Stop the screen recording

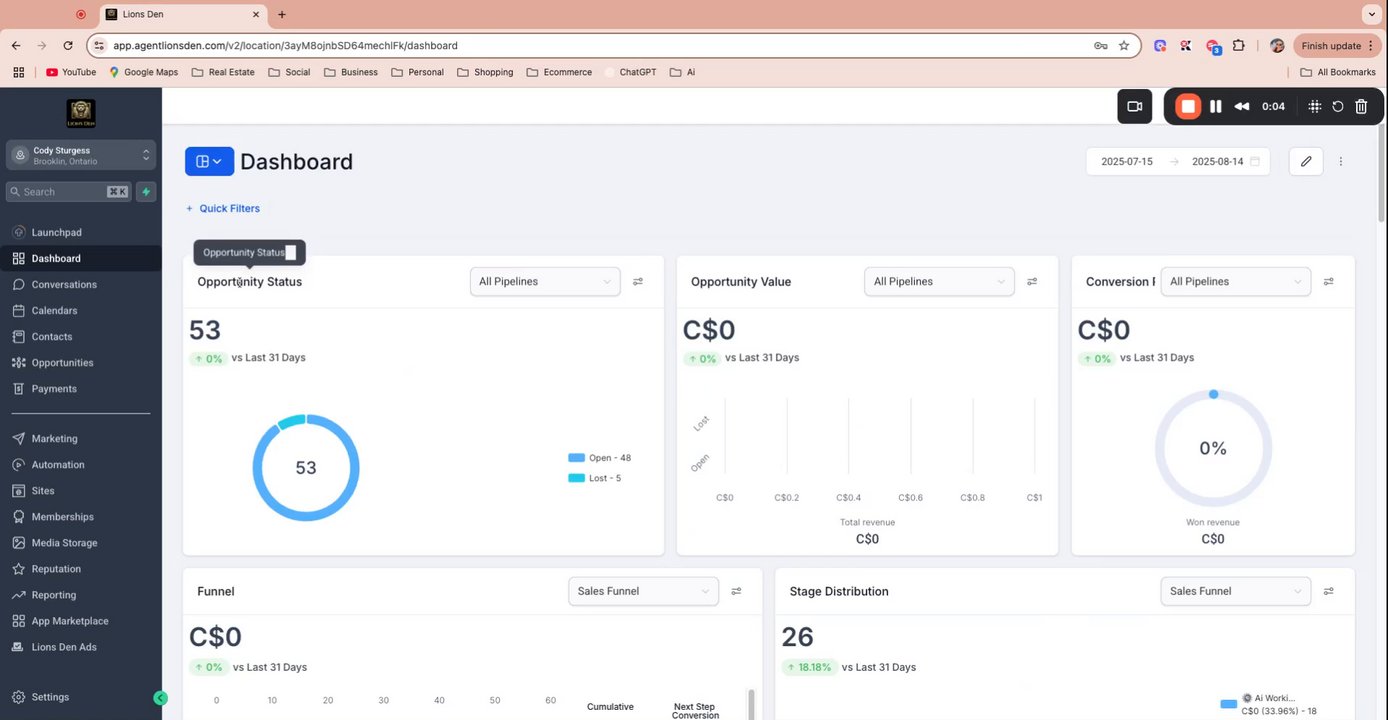tap(1188, 106)
